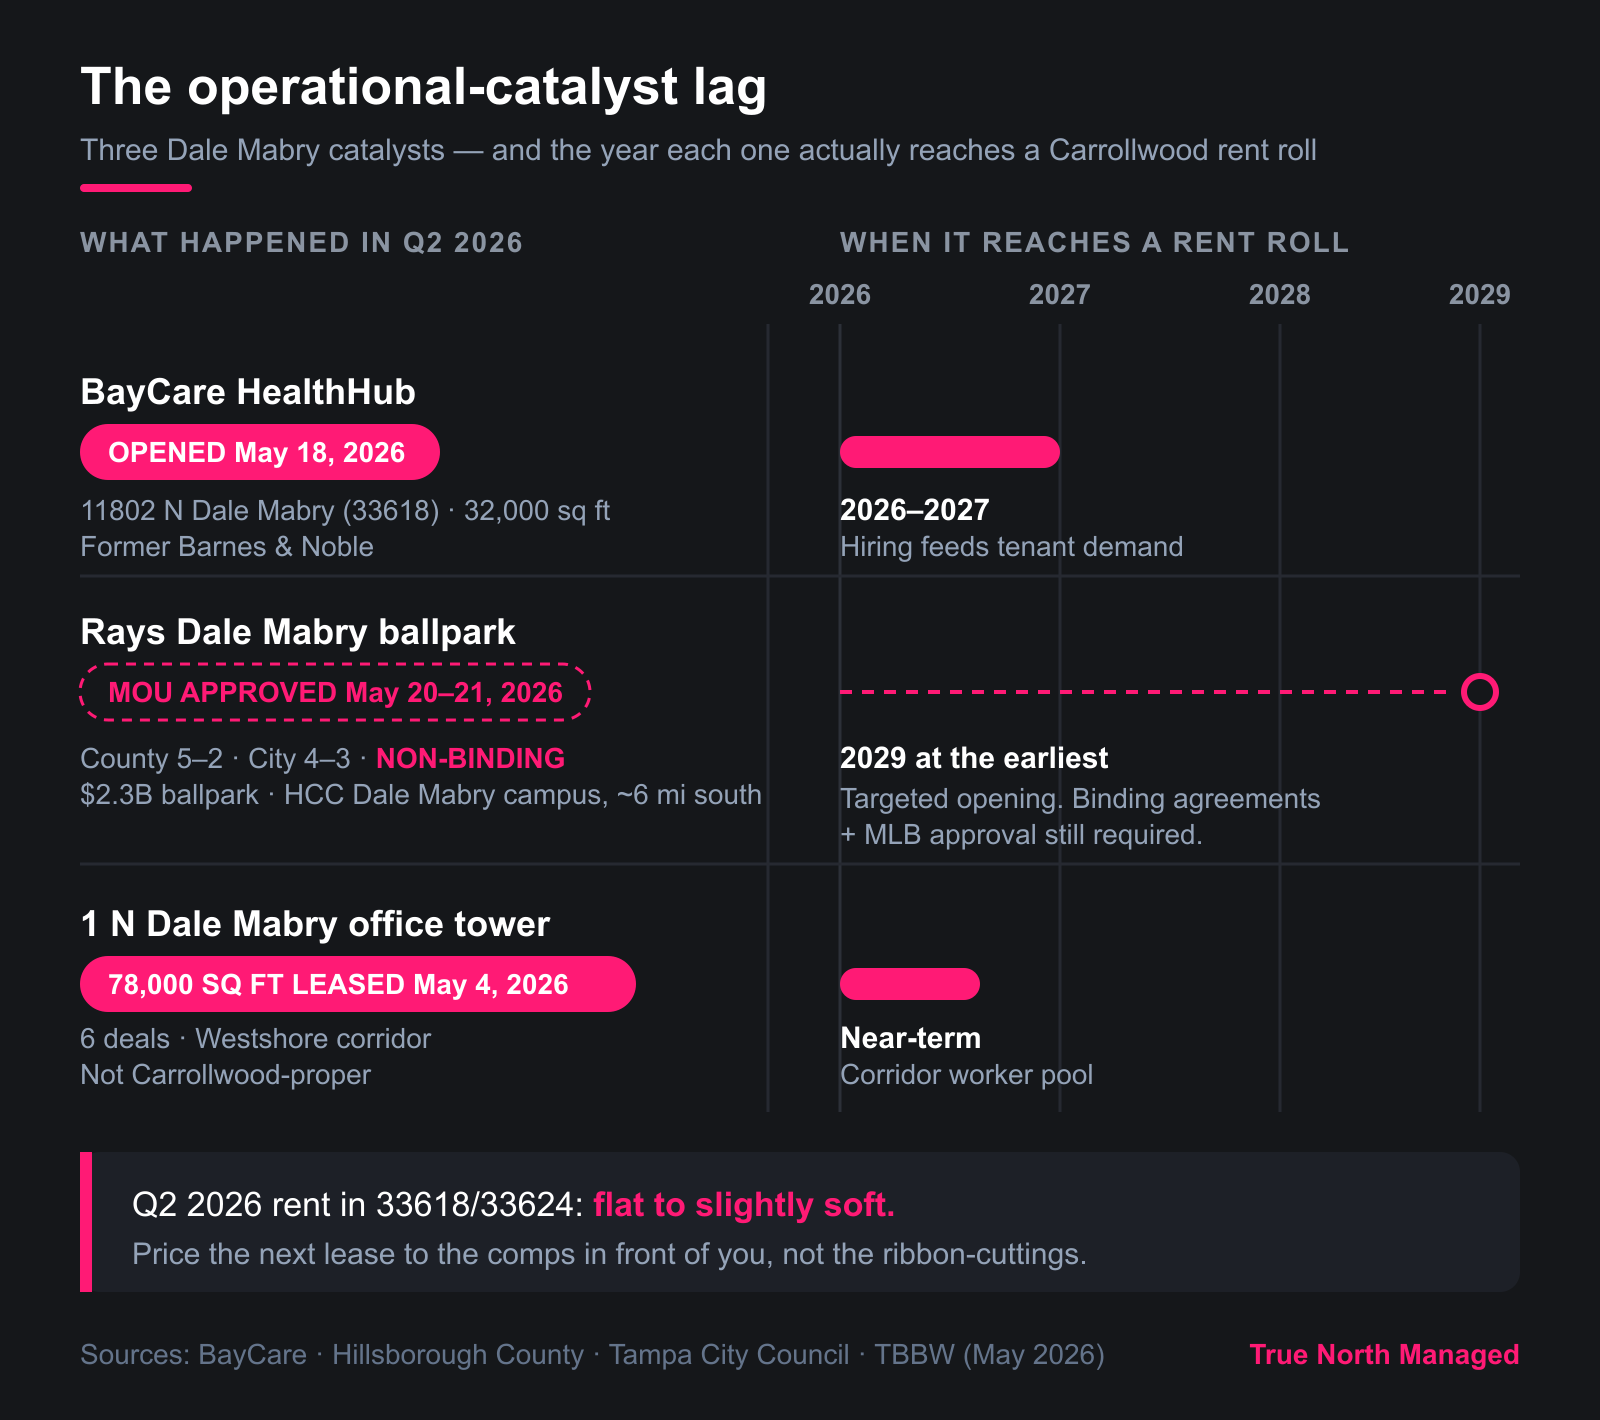Click the True North Managed brand link

click(x=1384, y=1355)
